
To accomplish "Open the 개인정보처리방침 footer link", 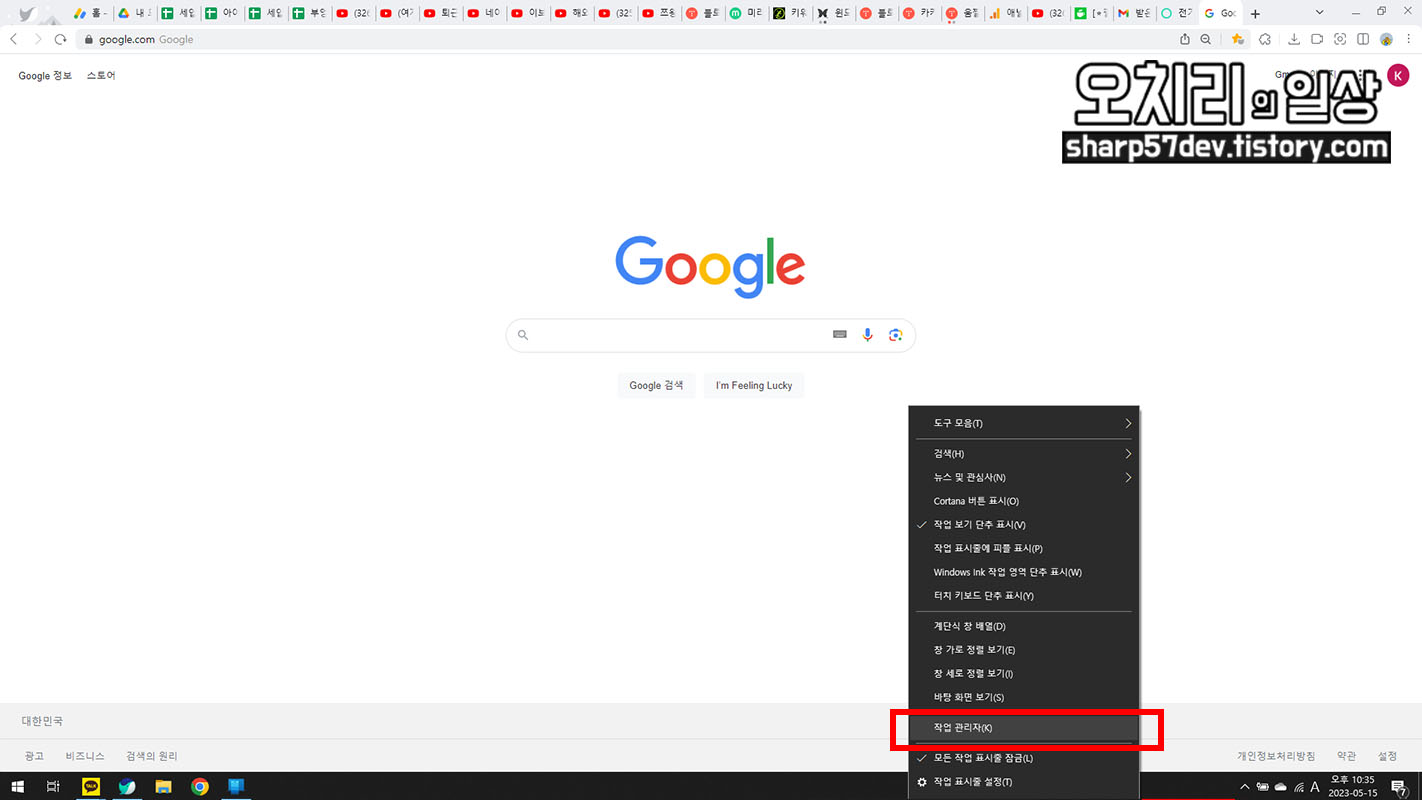I will point(1276,756).
